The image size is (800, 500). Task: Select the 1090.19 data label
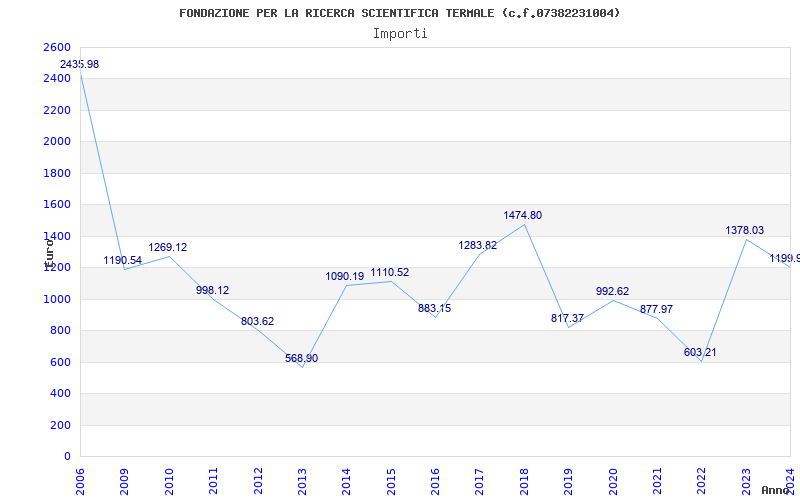coord(345,276)
